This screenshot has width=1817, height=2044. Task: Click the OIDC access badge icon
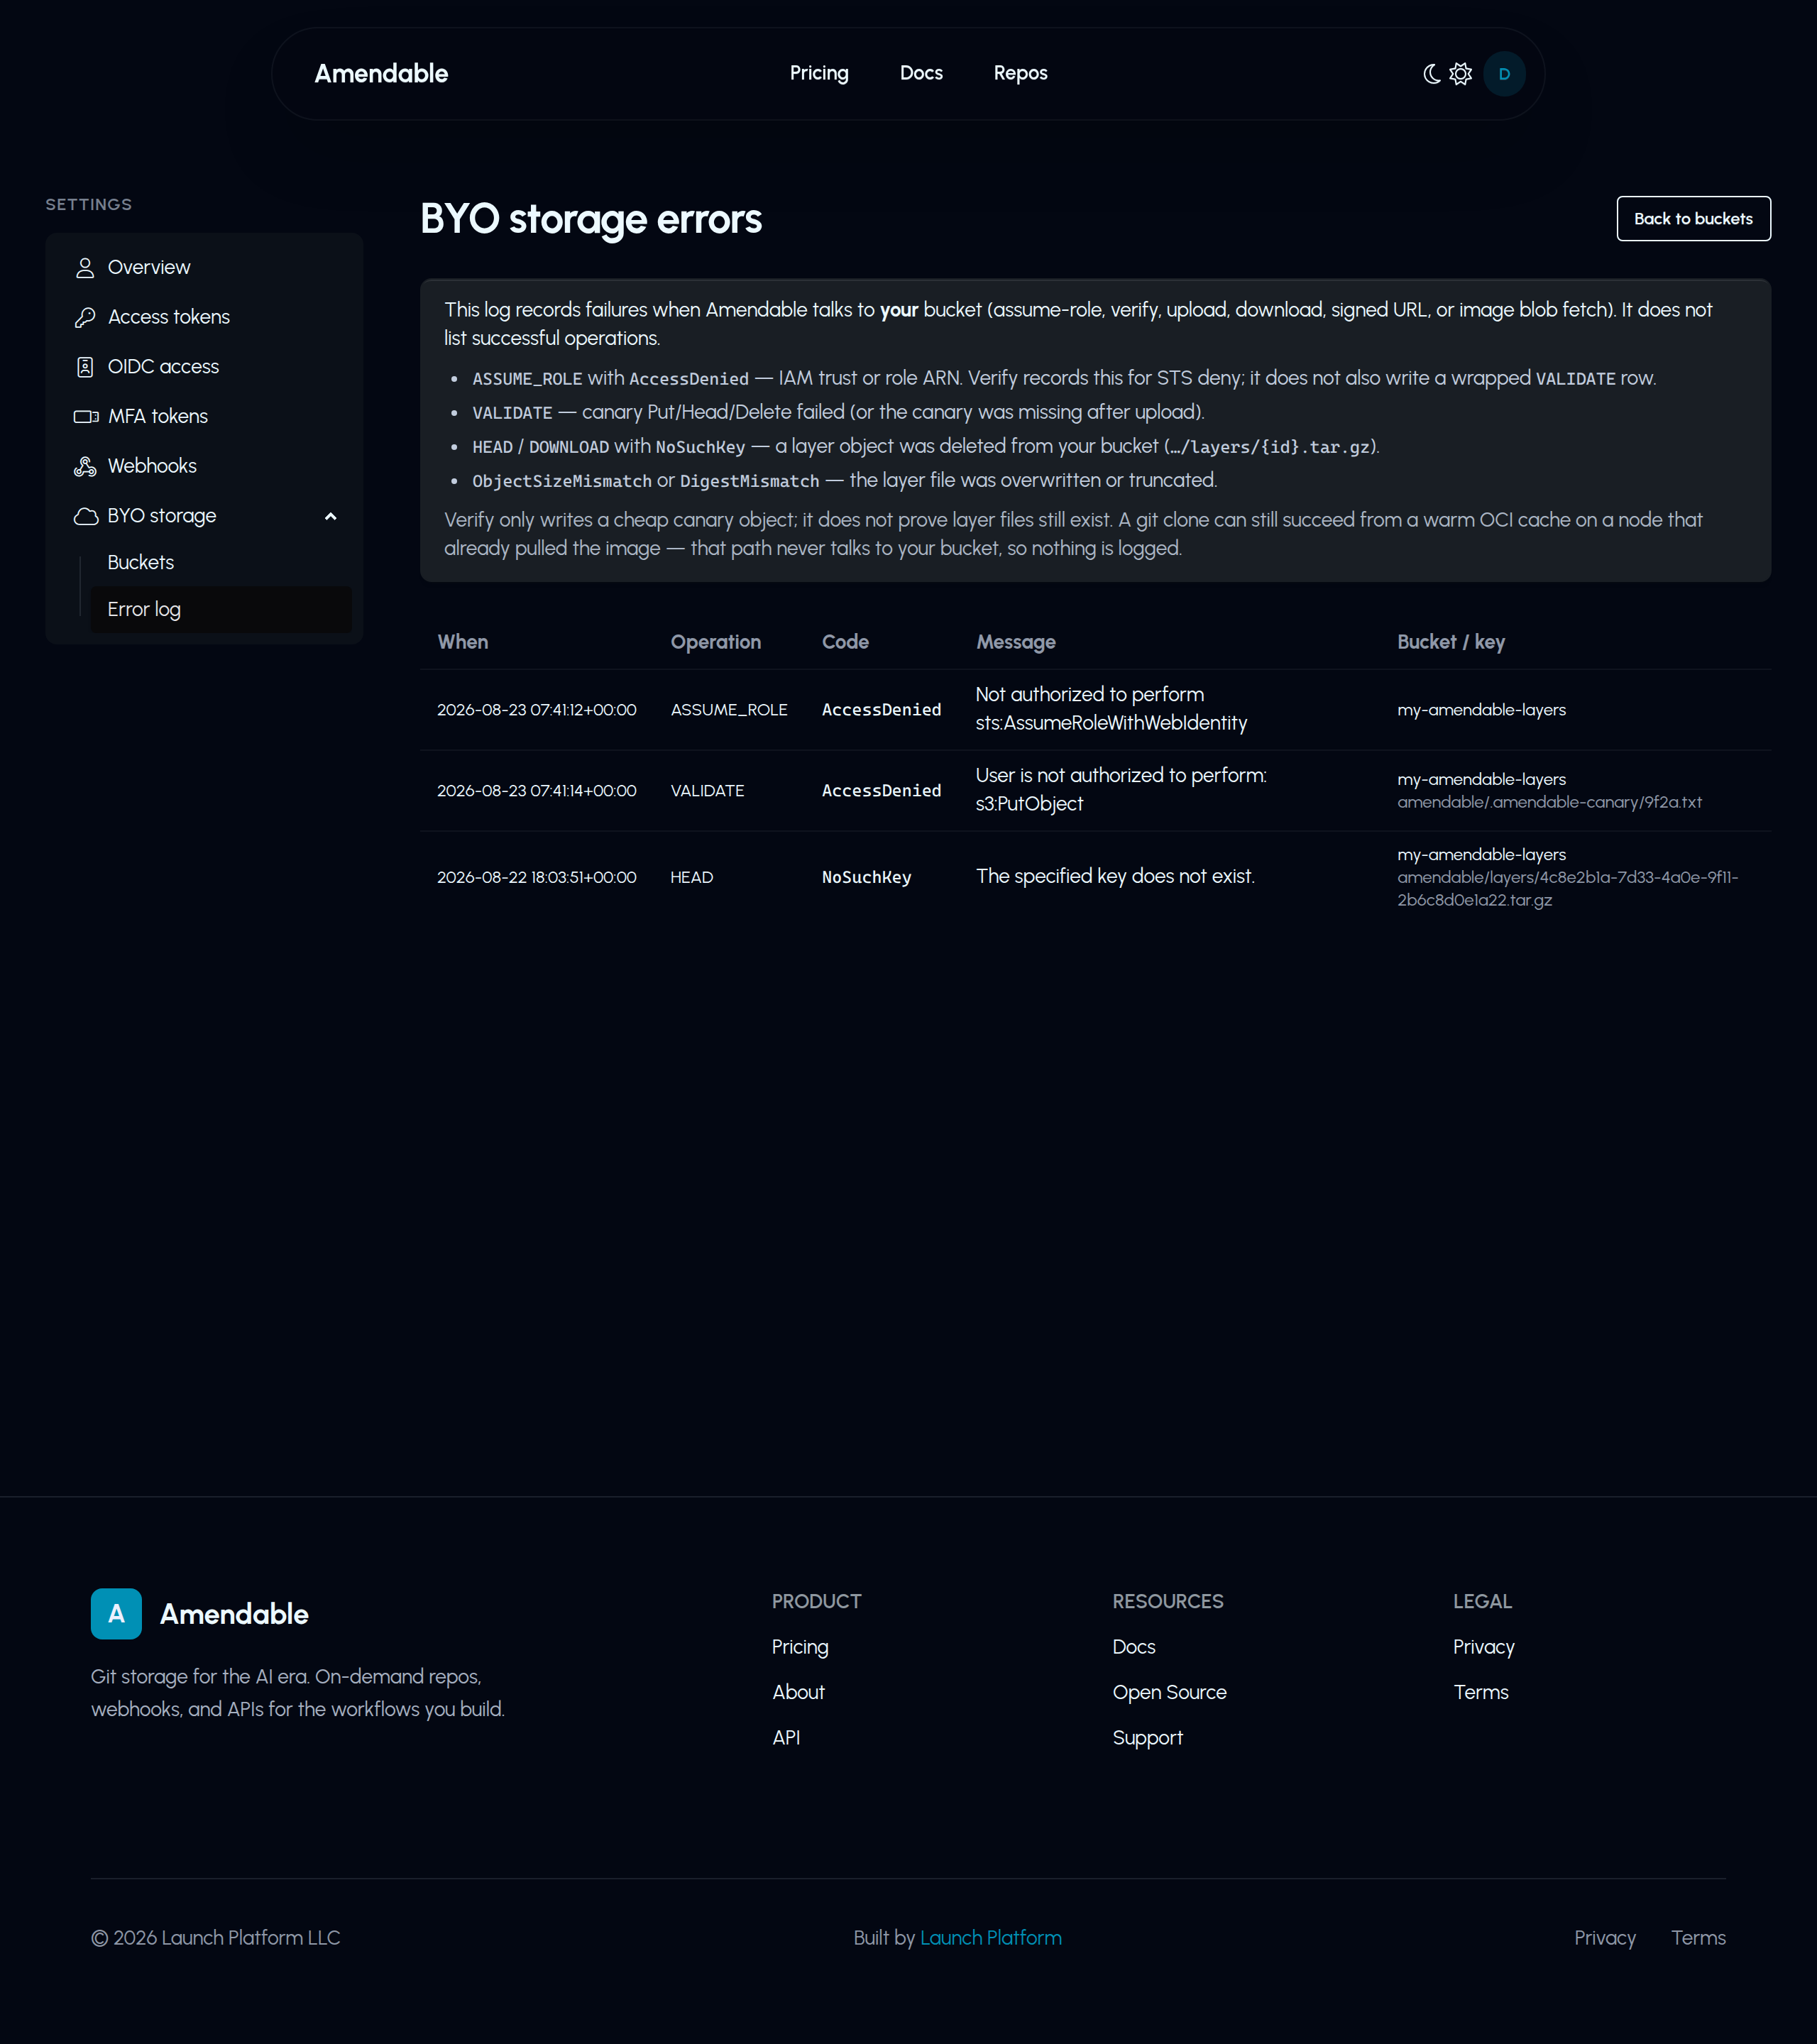tap(85, 367)
